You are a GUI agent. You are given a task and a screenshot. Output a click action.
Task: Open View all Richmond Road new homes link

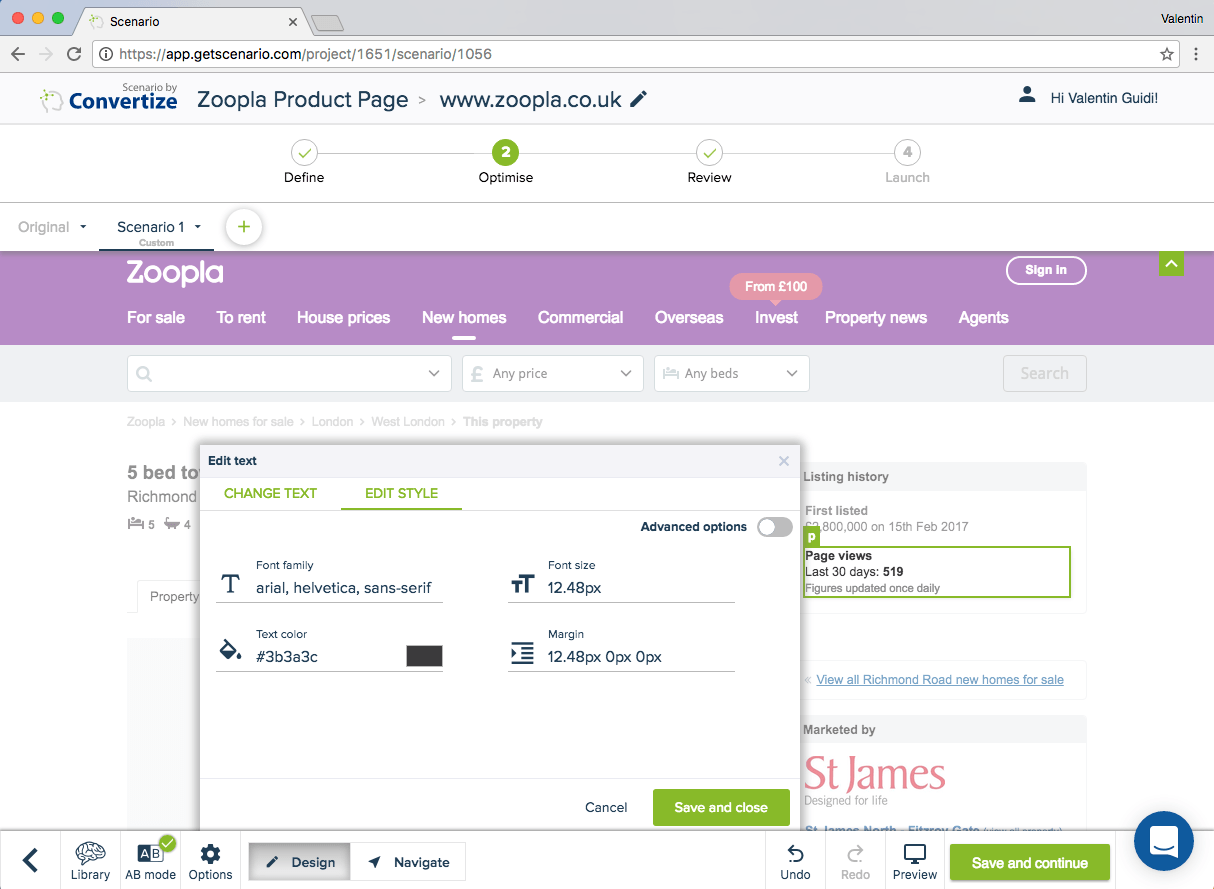point(940,679)
